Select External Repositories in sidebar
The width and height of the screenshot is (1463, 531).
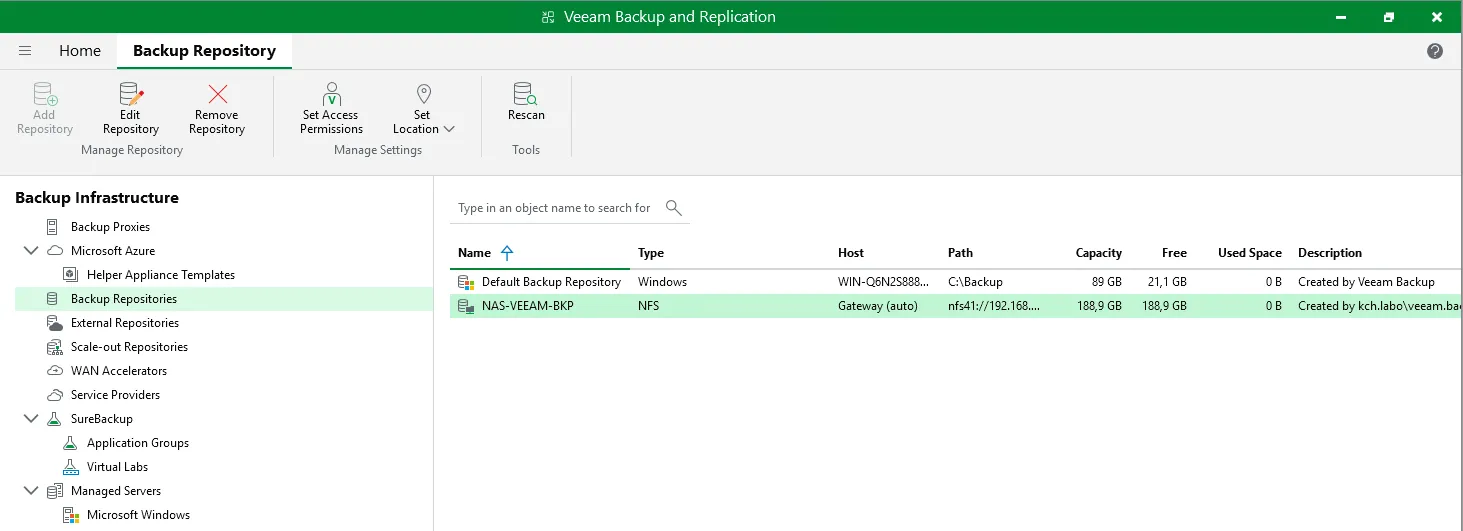[x=124, y=323]
